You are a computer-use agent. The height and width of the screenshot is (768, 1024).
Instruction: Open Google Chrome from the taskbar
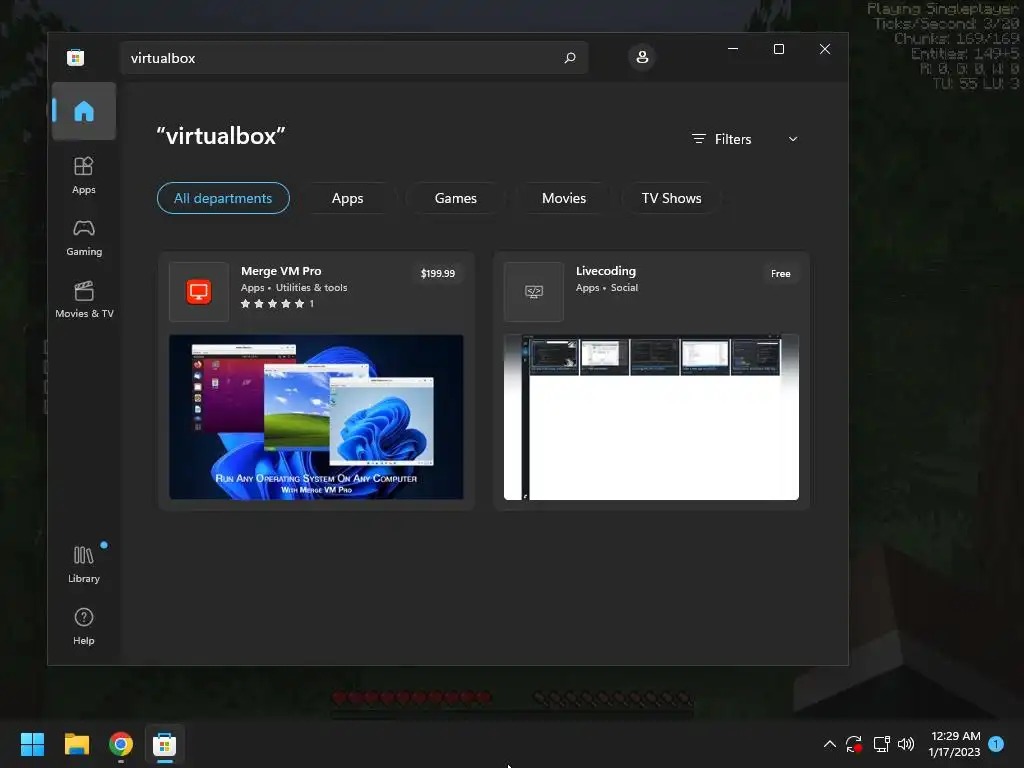click(121, 744)
